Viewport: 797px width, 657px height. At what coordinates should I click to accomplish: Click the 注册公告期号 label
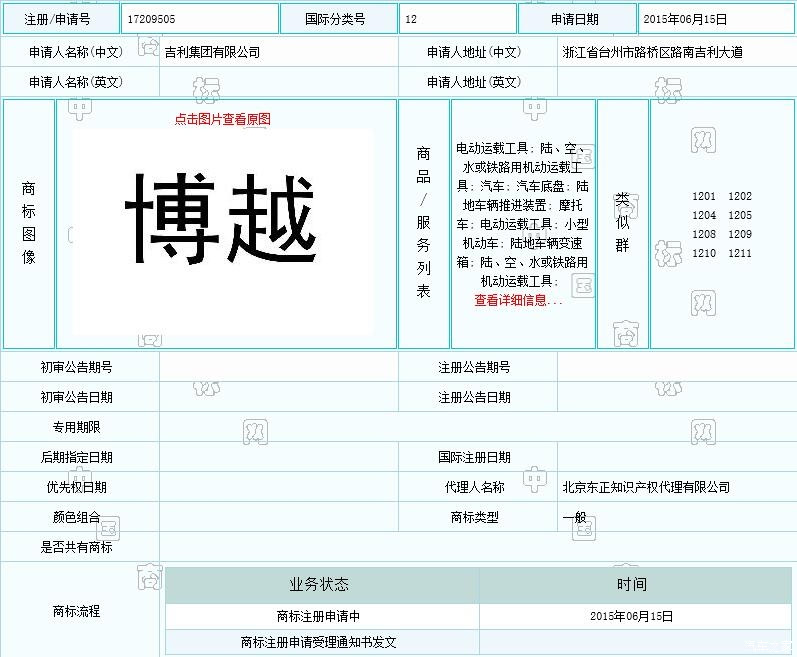point(474,367)
